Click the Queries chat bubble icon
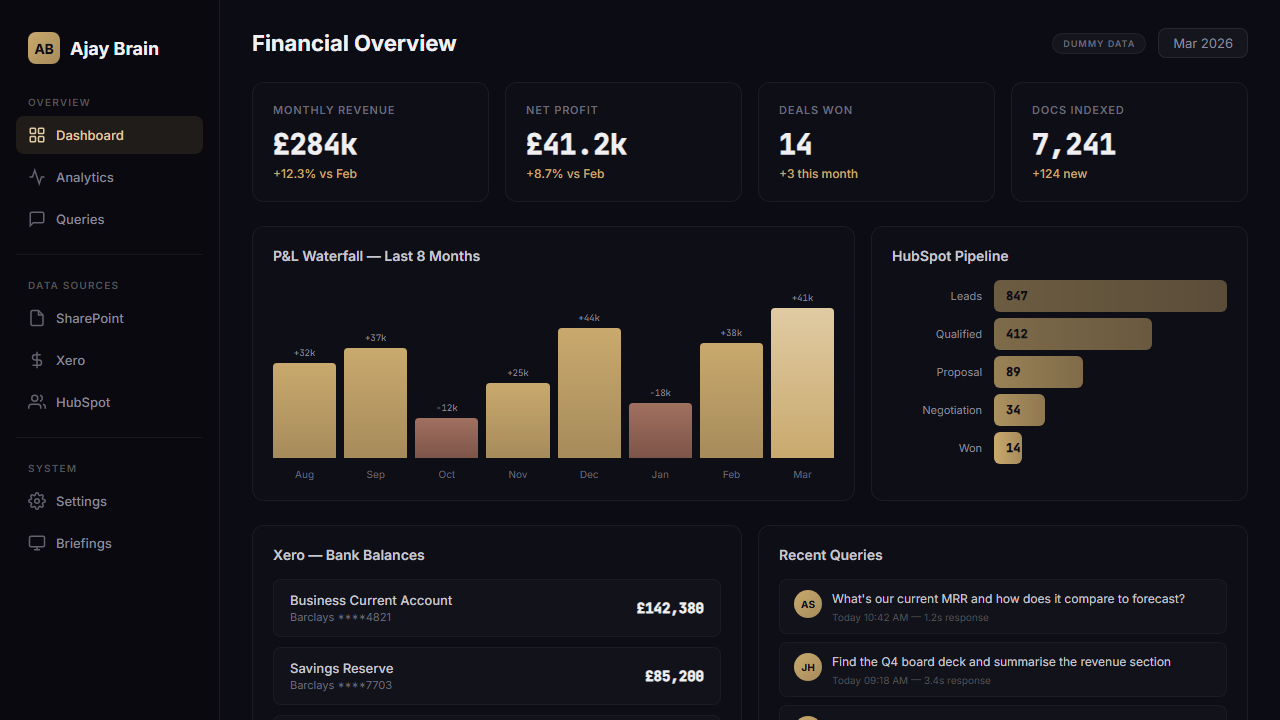Image resolution: width=1280 pixels, height=720 pixels. (x=37, y=219)
